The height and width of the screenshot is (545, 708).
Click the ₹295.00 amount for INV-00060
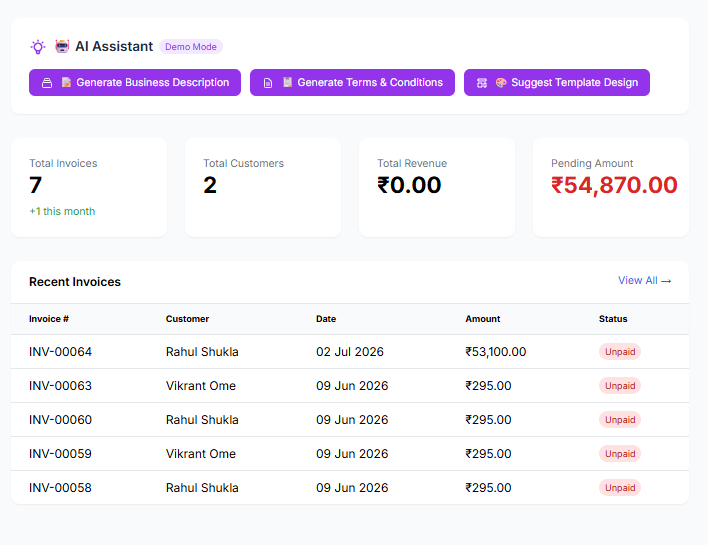(x=488, y=420)
